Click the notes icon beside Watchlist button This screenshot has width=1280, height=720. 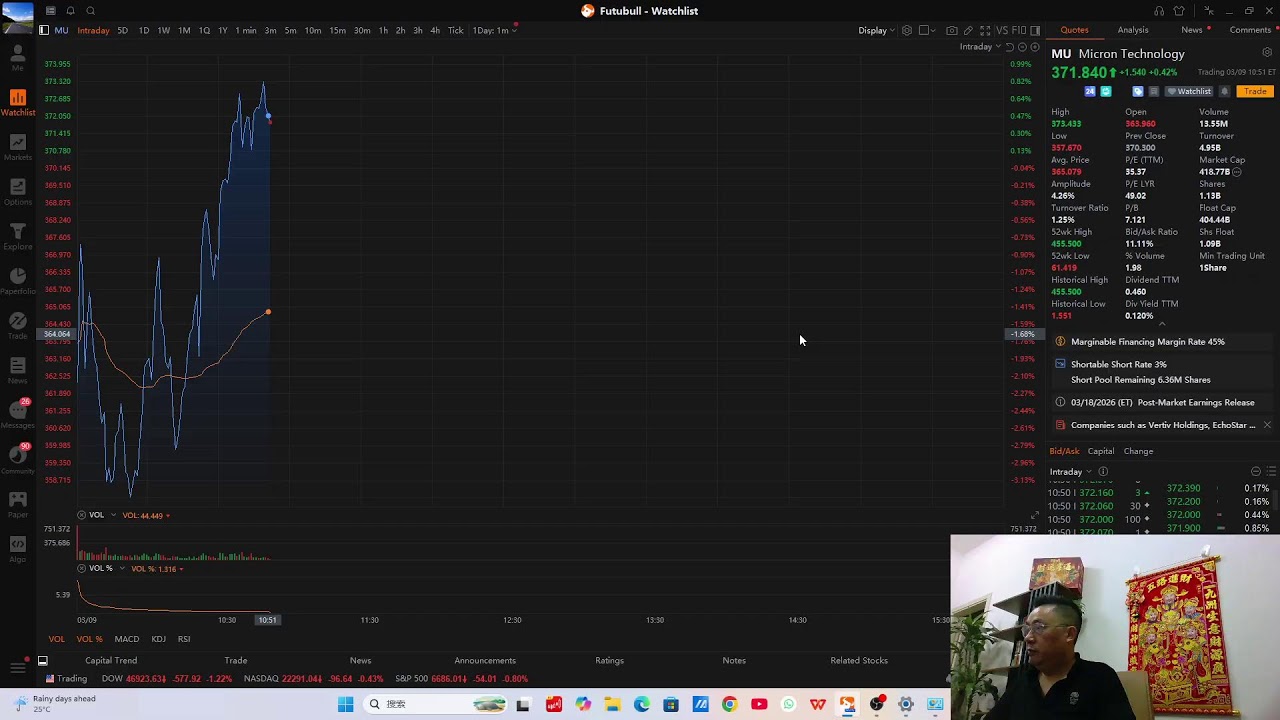(1153, 91)
